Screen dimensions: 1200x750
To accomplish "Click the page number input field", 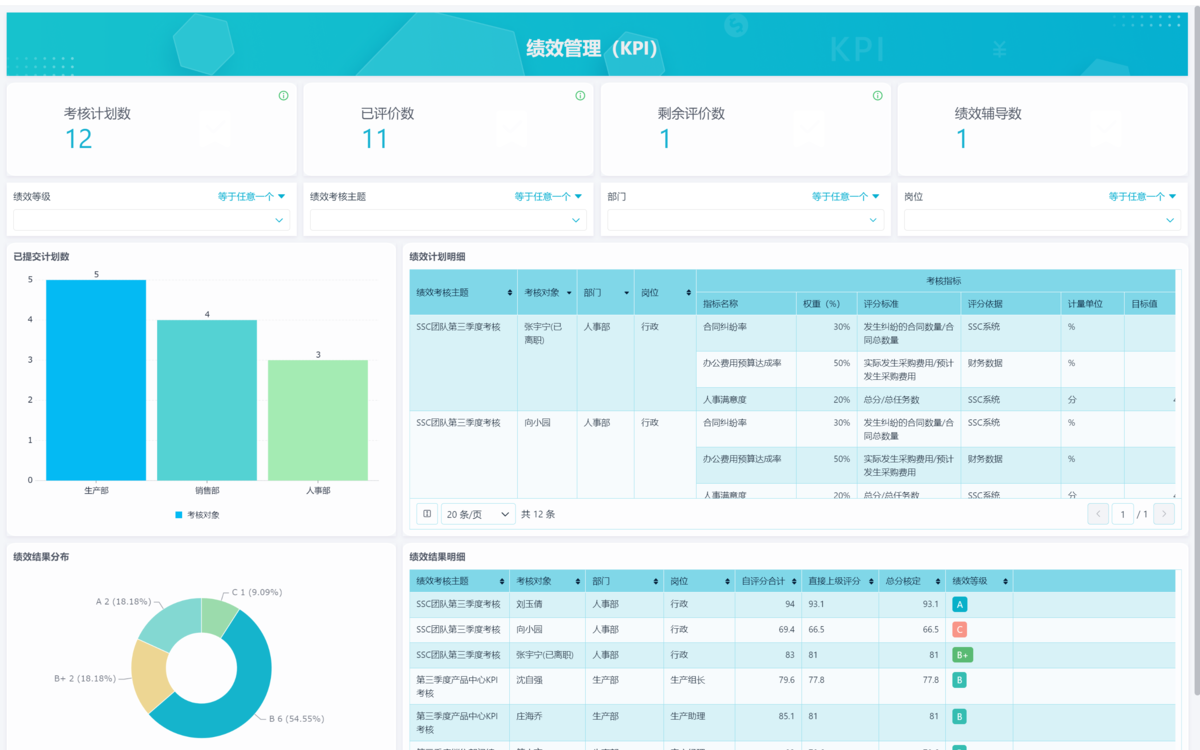I will coord(1122,514).
